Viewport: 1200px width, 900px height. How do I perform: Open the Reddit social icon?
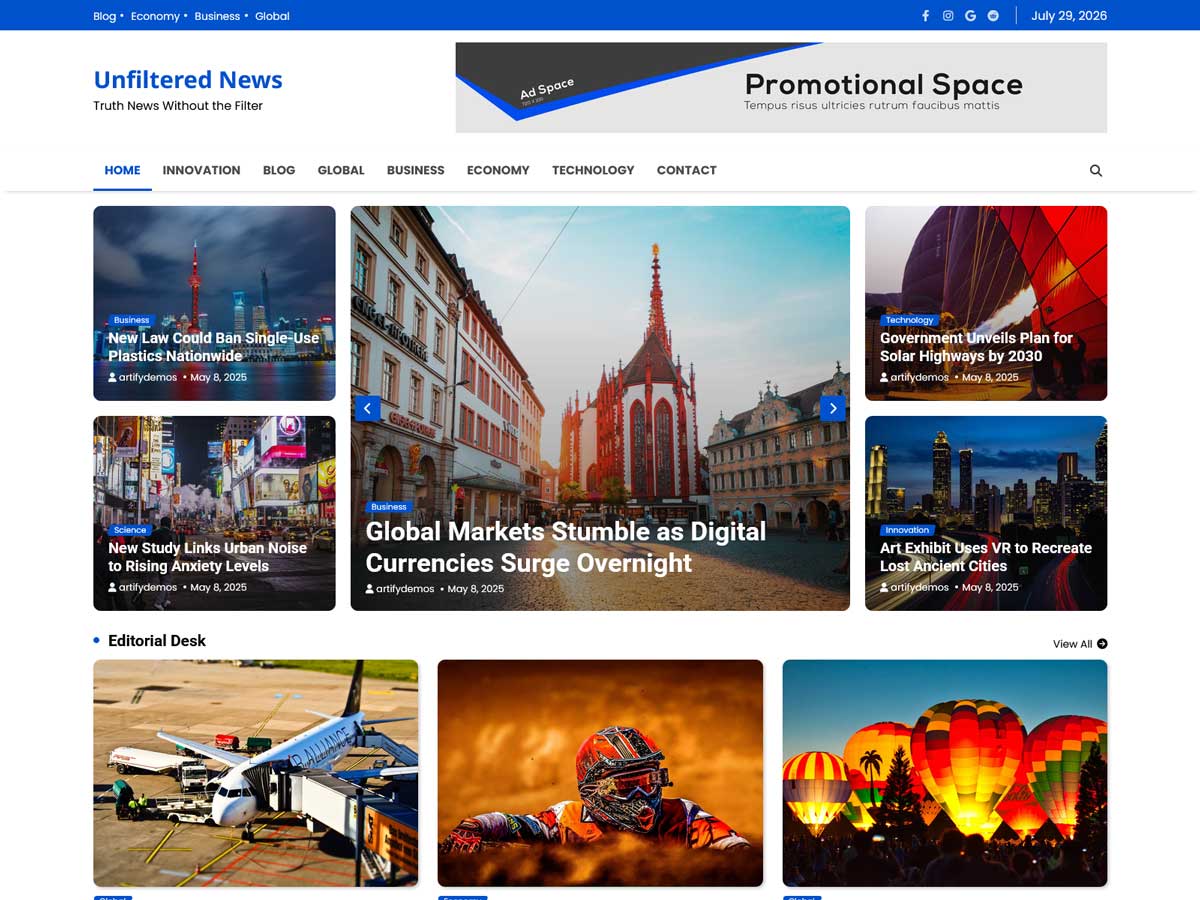coord(993,16)
